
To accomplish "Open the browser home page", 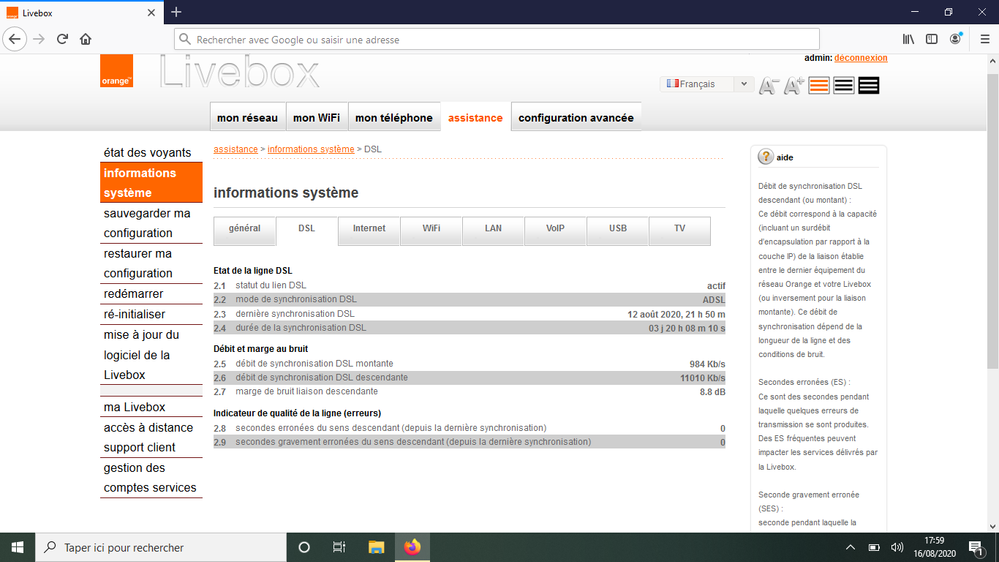I will [85, 39].
